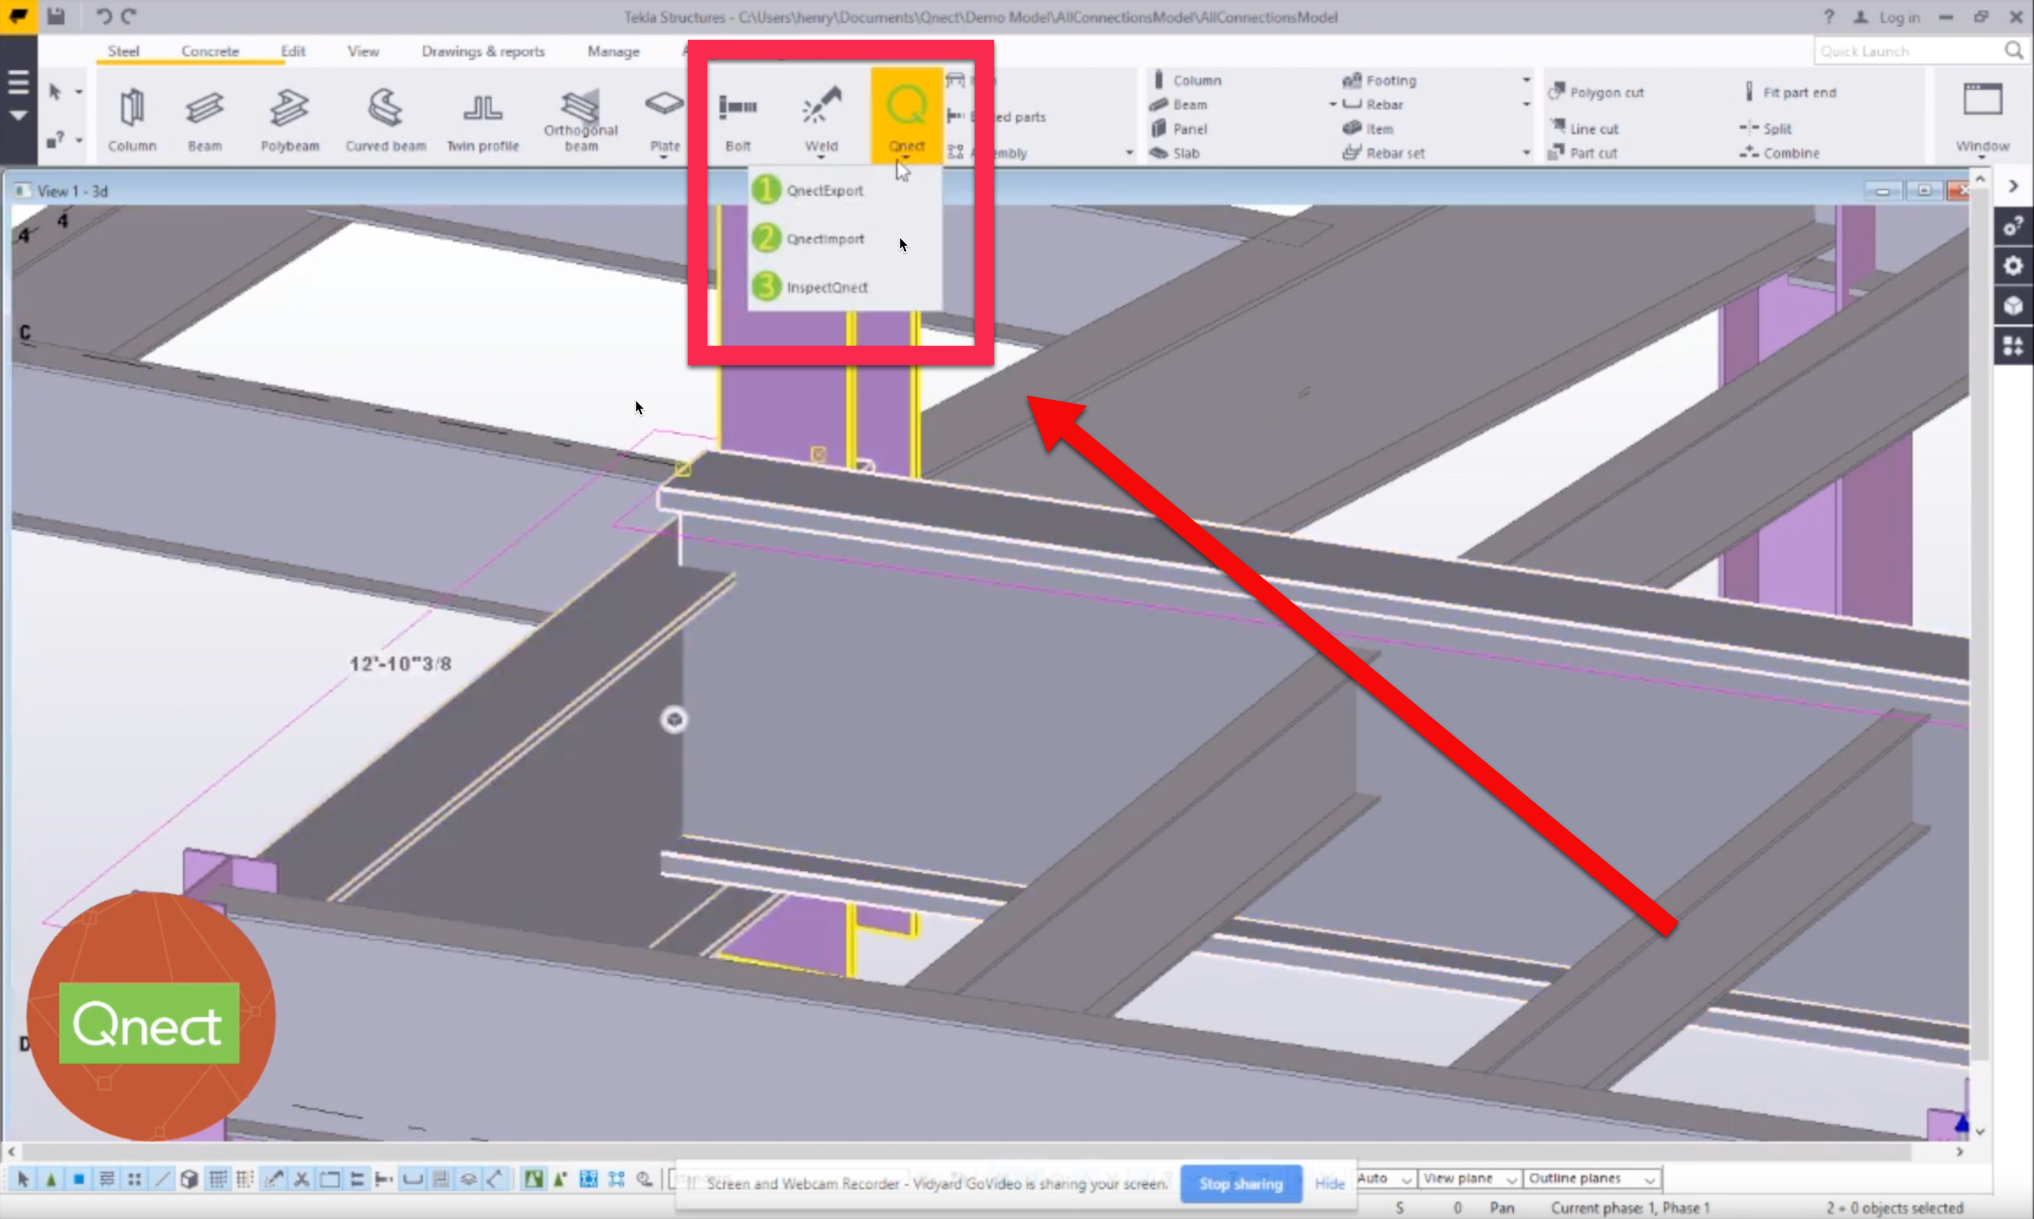
Task: Open the View plane dropdown
Action: 1469,1178
